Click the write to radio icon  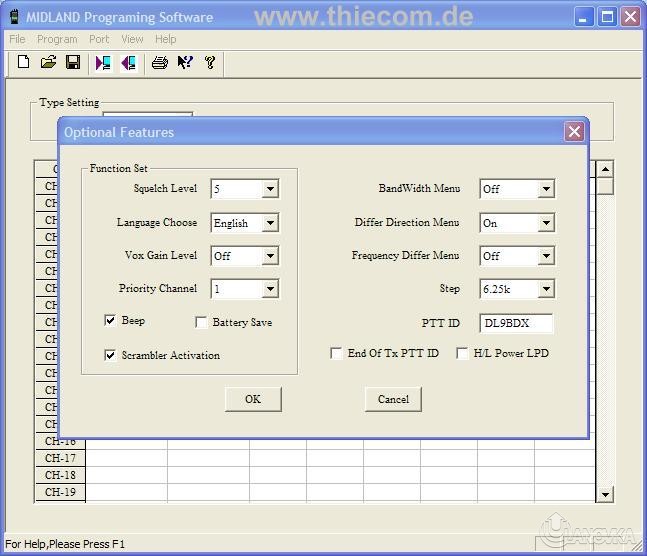128,63
